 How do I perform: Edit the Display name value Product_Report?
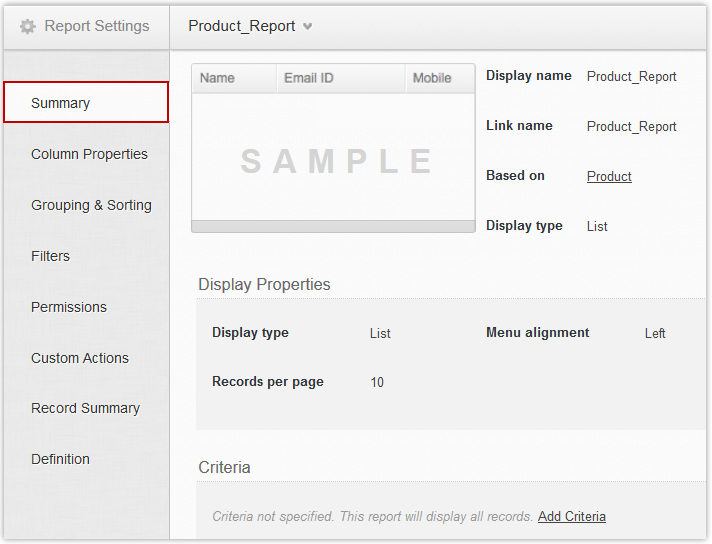(631, 76)
